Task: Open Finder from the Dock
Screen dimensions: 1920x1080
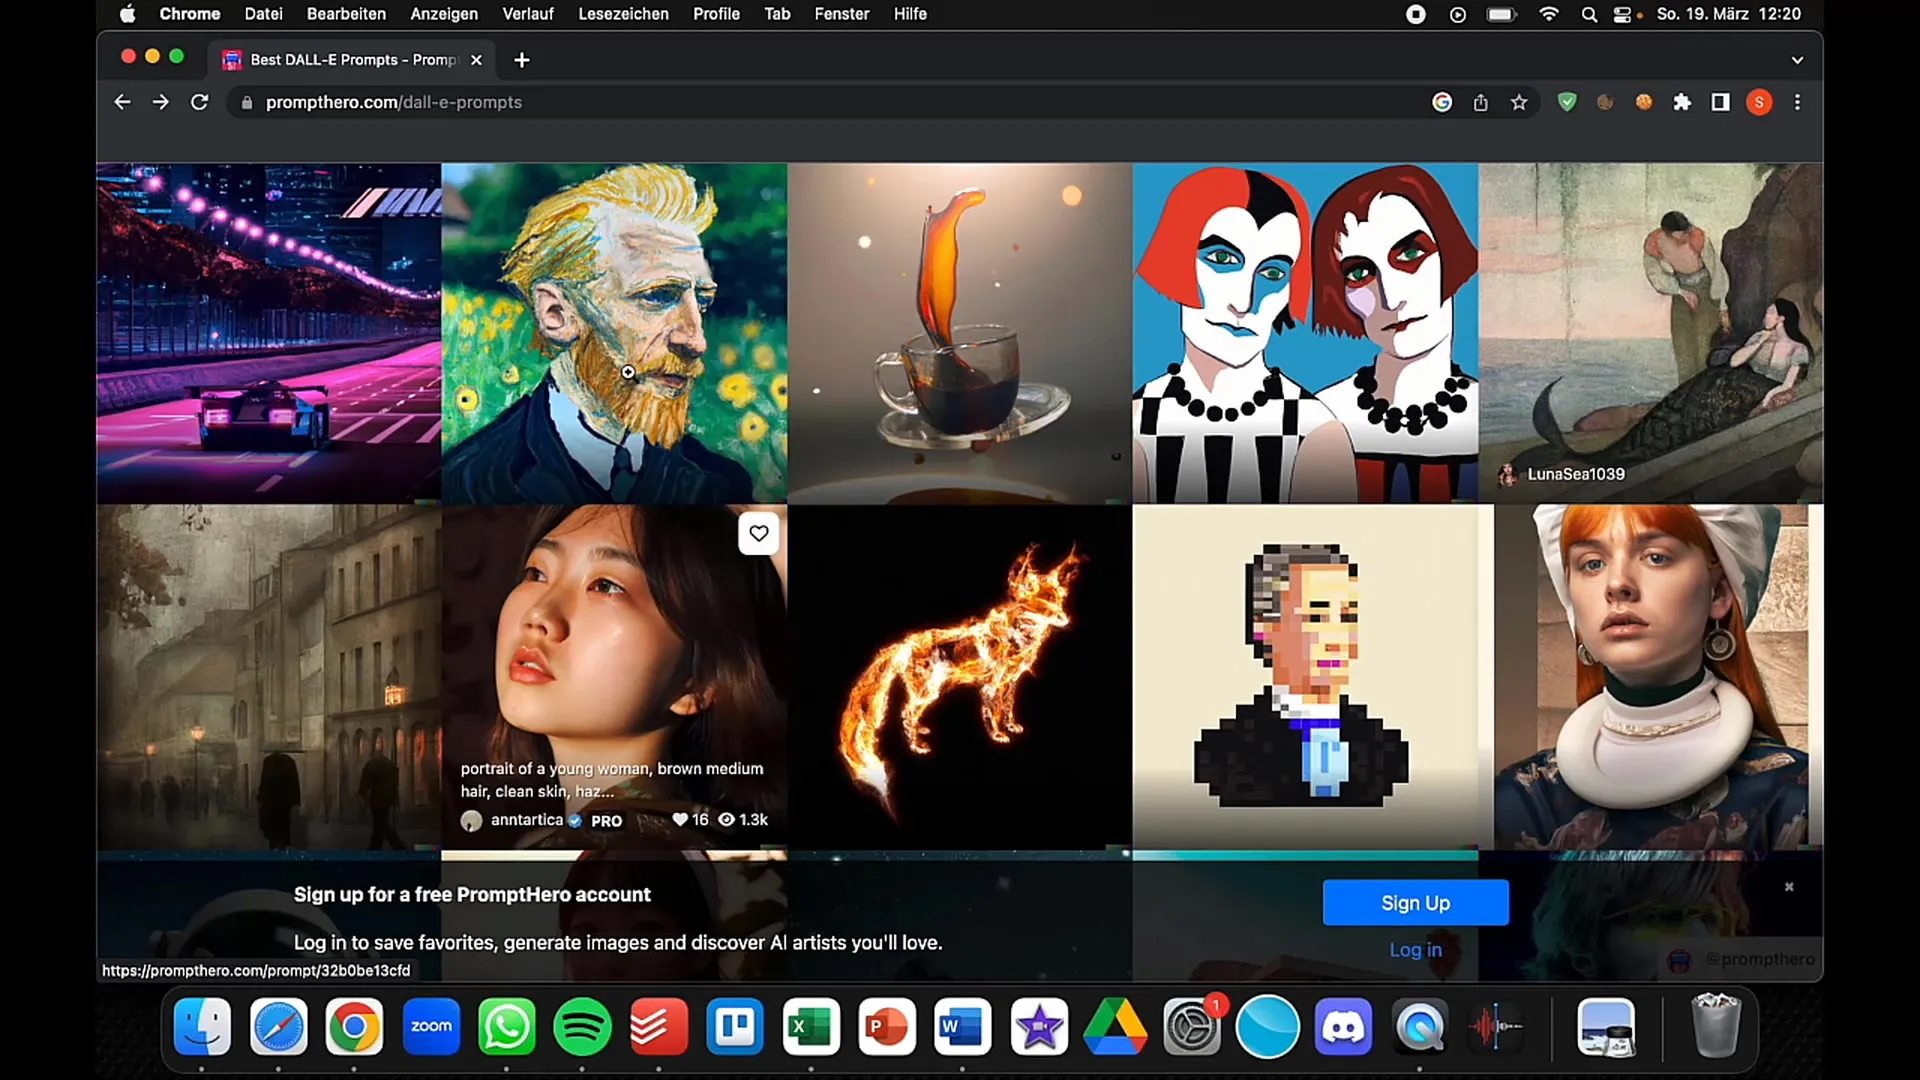Action: 202,1027
